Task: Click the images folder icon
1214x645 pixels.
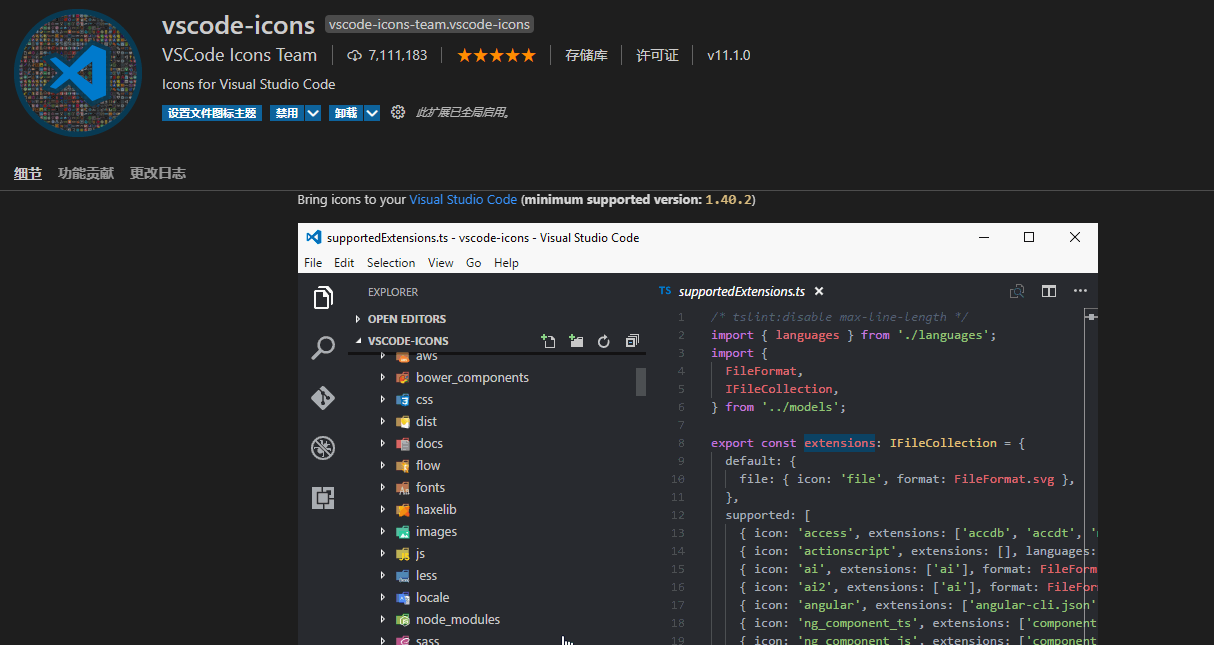Action: [x=403, y=532]
